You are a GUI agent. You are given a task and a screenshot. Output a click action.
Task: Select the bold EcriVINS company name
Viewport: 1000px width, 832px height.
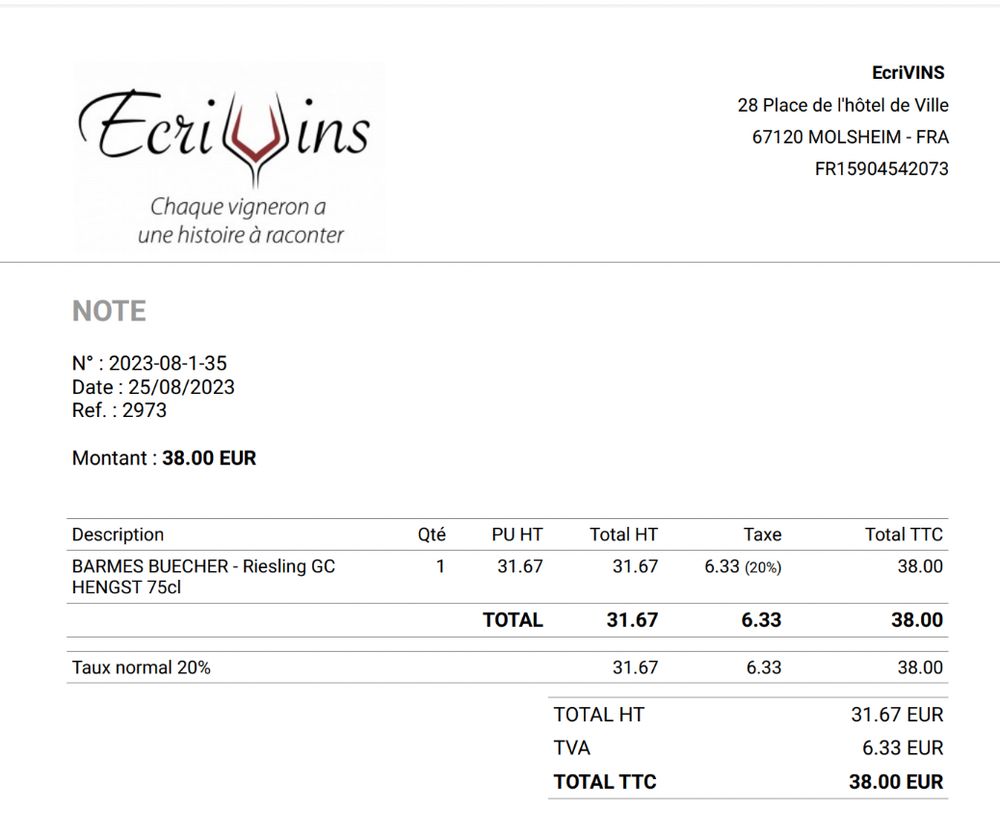tap(908, 73)
